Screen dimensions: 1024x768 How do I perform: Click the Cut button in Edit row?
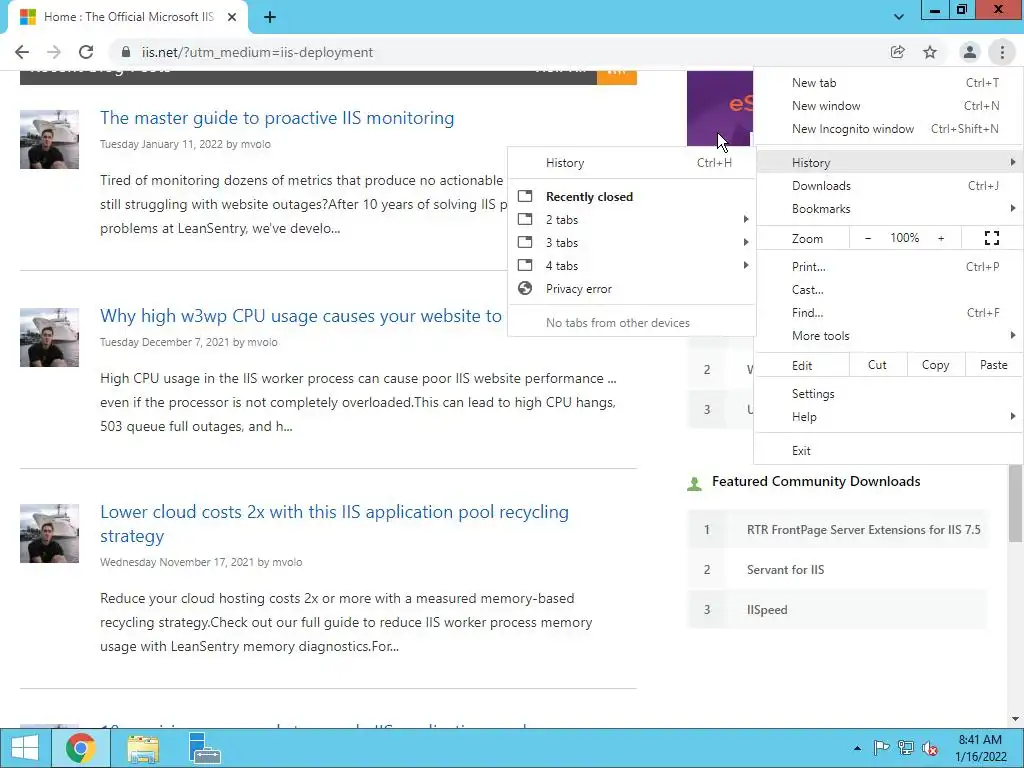pyautogui.click(x=878, y=365)
